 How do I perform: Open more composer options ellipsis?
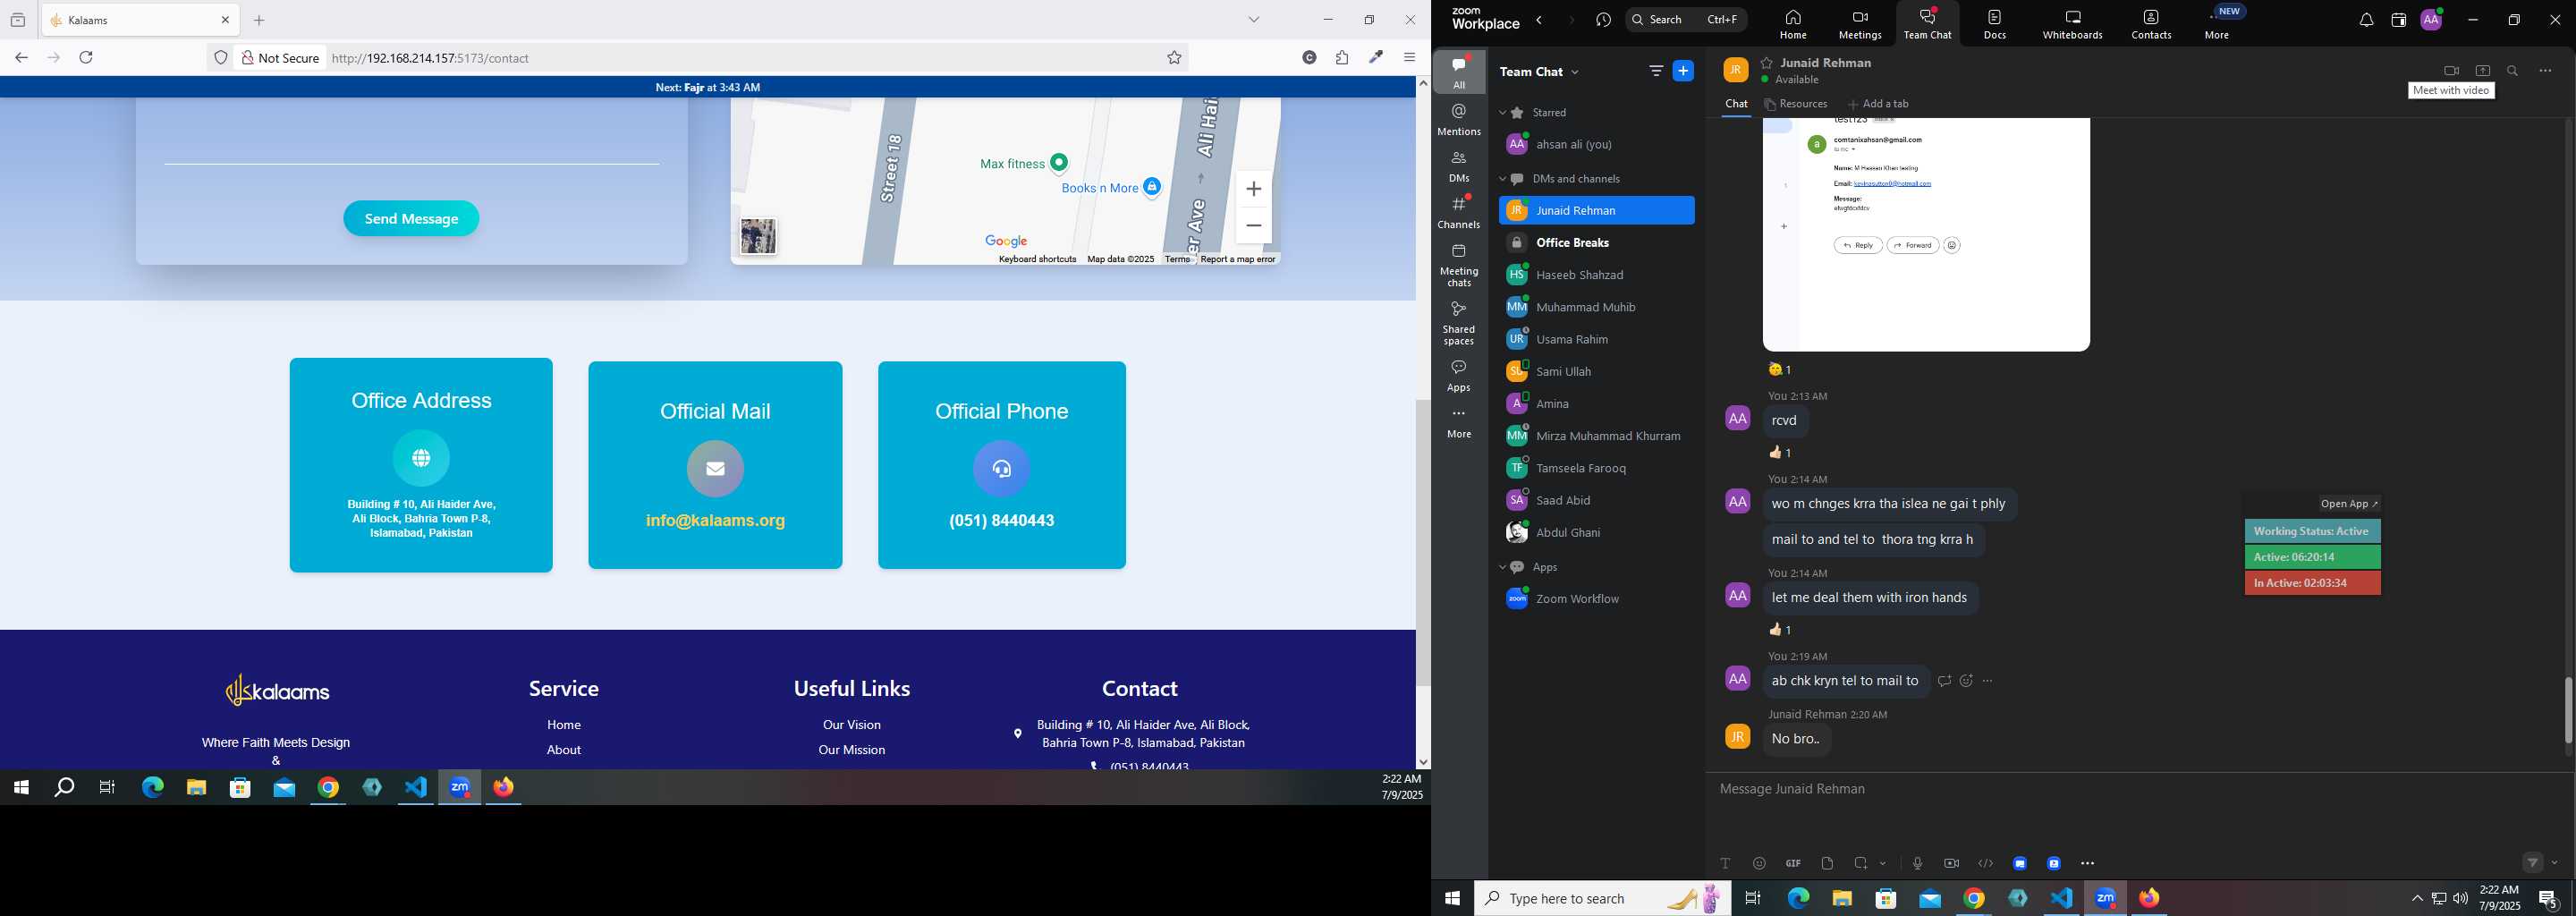pos(2087,863)
